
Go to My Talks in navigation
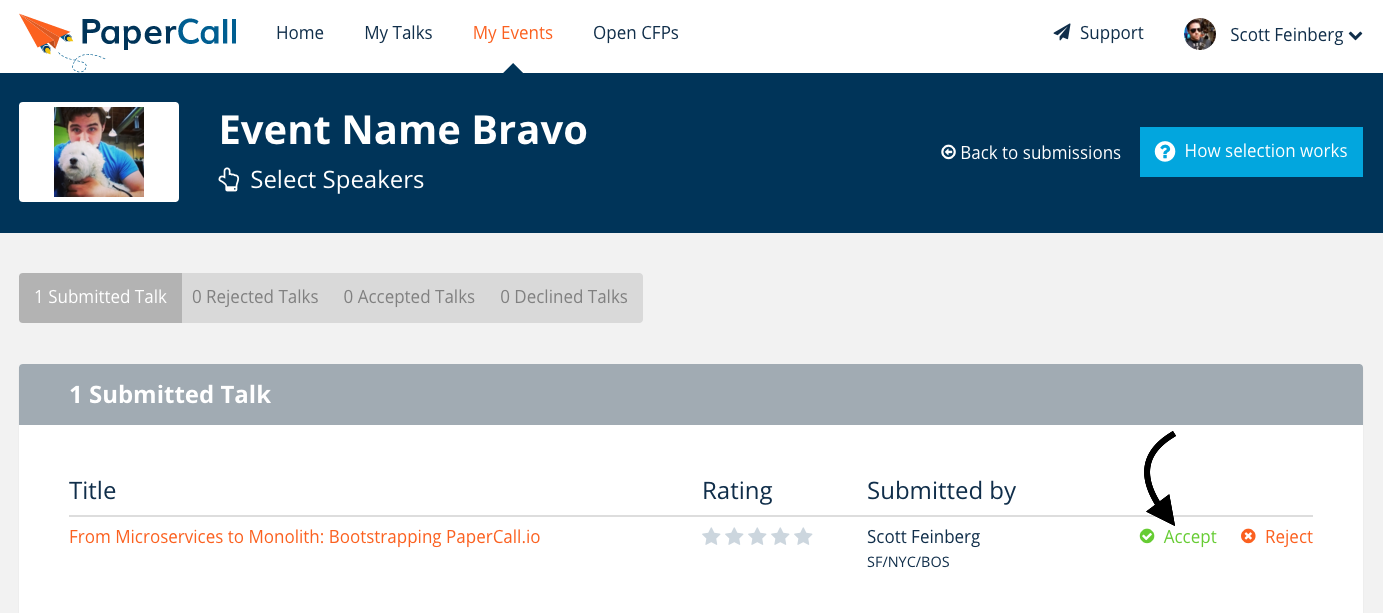pos(398,33)
